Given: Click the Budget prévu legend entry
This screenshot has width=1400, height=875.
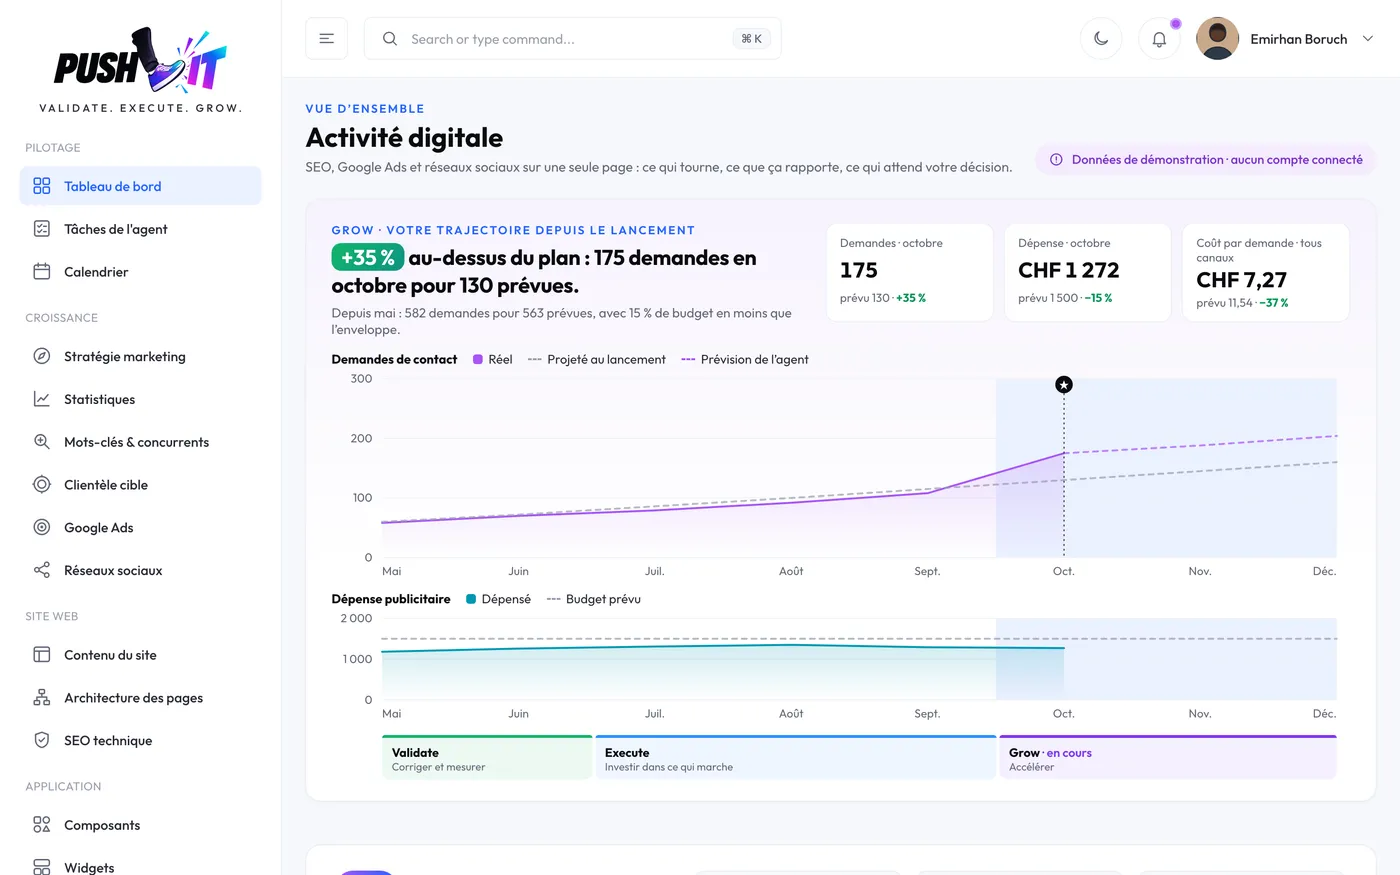Looking at the screenshot, I should tap(594, 599).
